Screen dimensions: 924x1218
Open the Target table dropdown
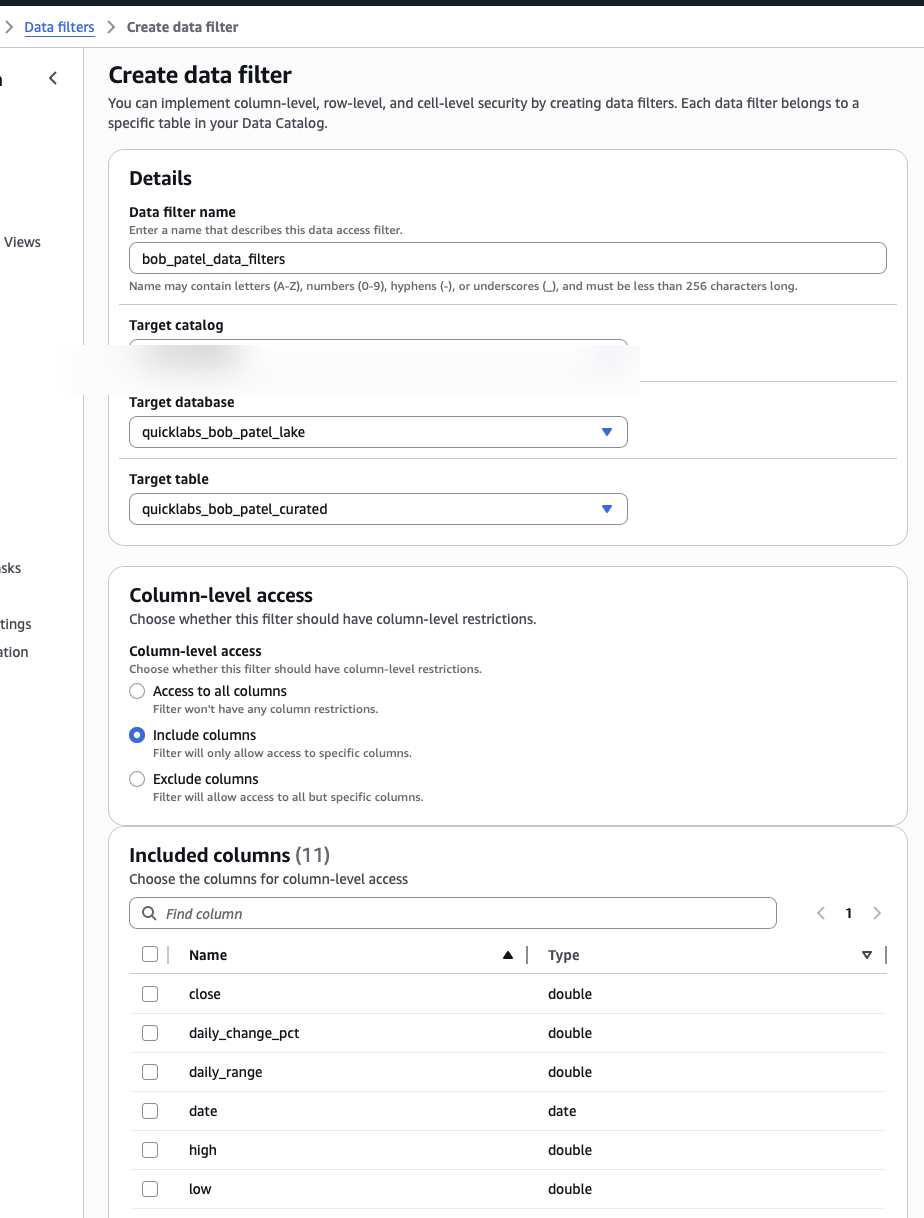pos(378,509)
